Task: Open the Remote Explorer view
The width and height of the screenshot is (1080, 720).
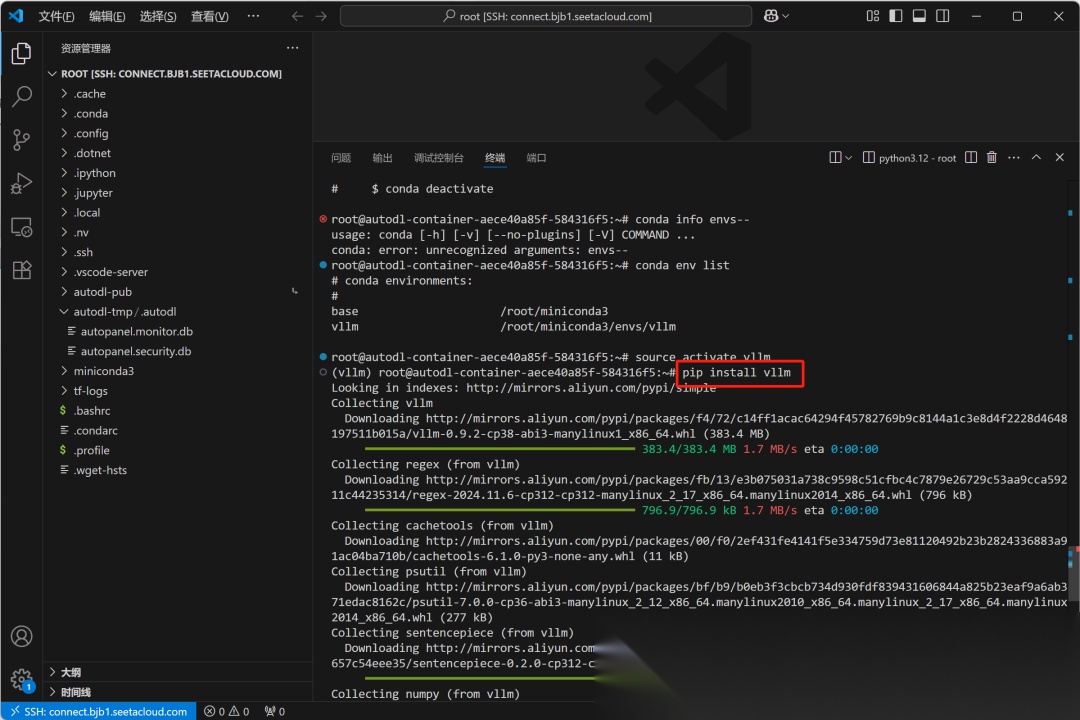Action: [x=21, y=227]
